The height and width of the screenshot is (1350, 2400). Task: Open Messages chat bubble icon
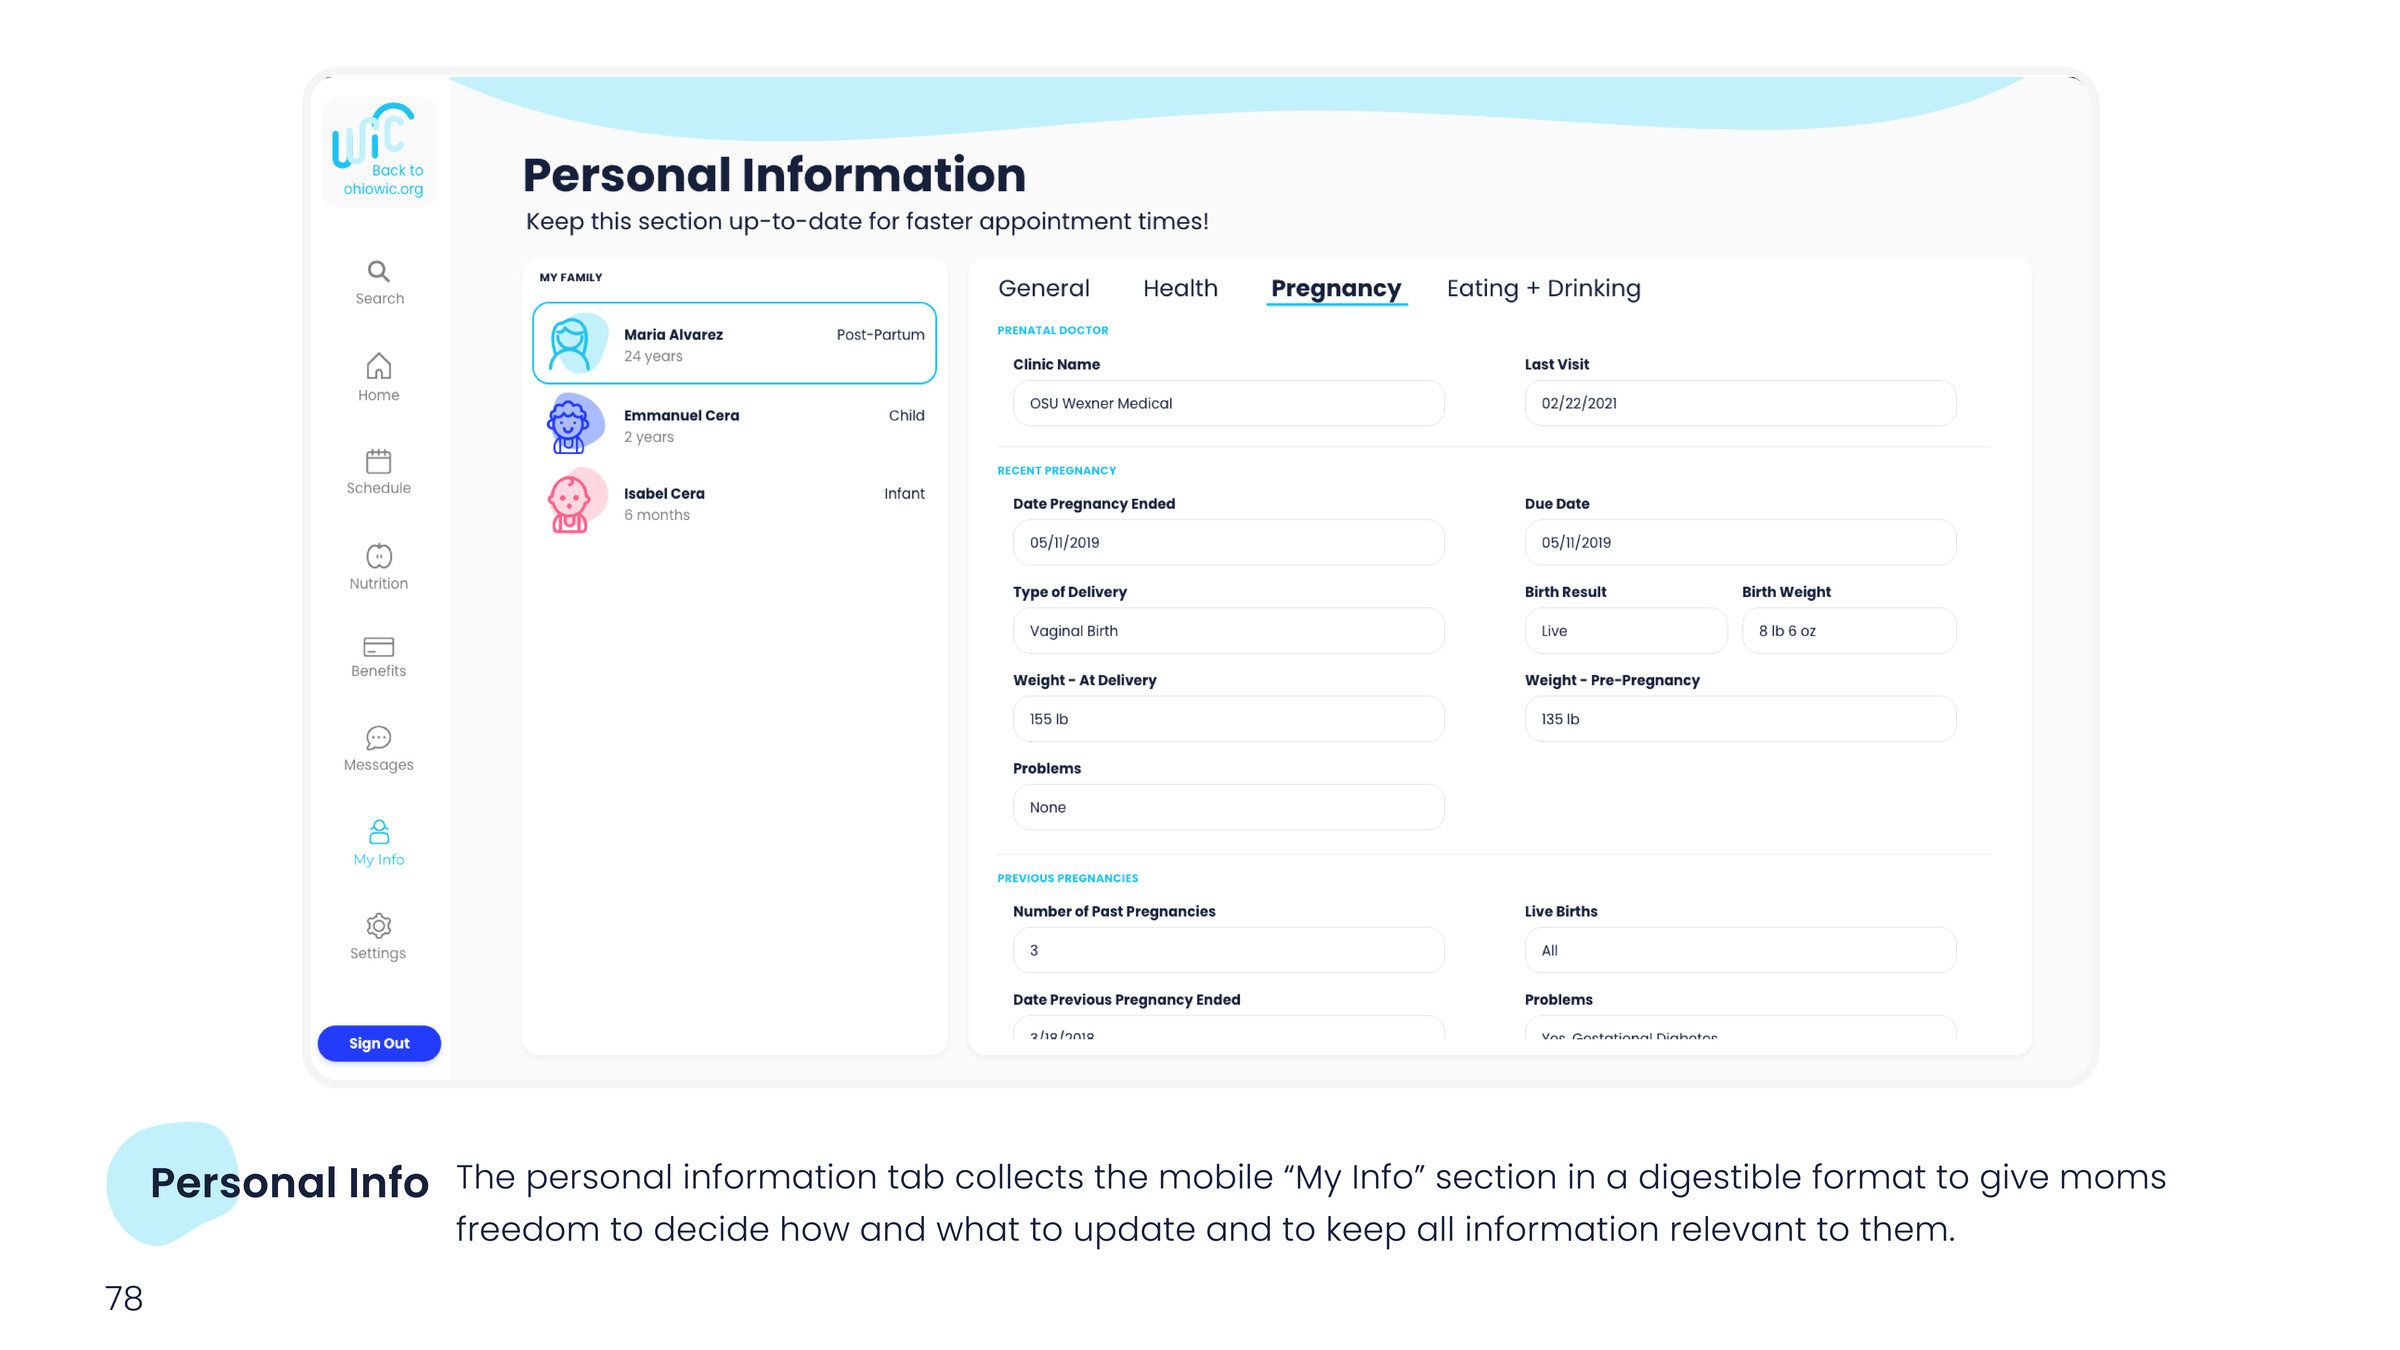coord(378,738)
